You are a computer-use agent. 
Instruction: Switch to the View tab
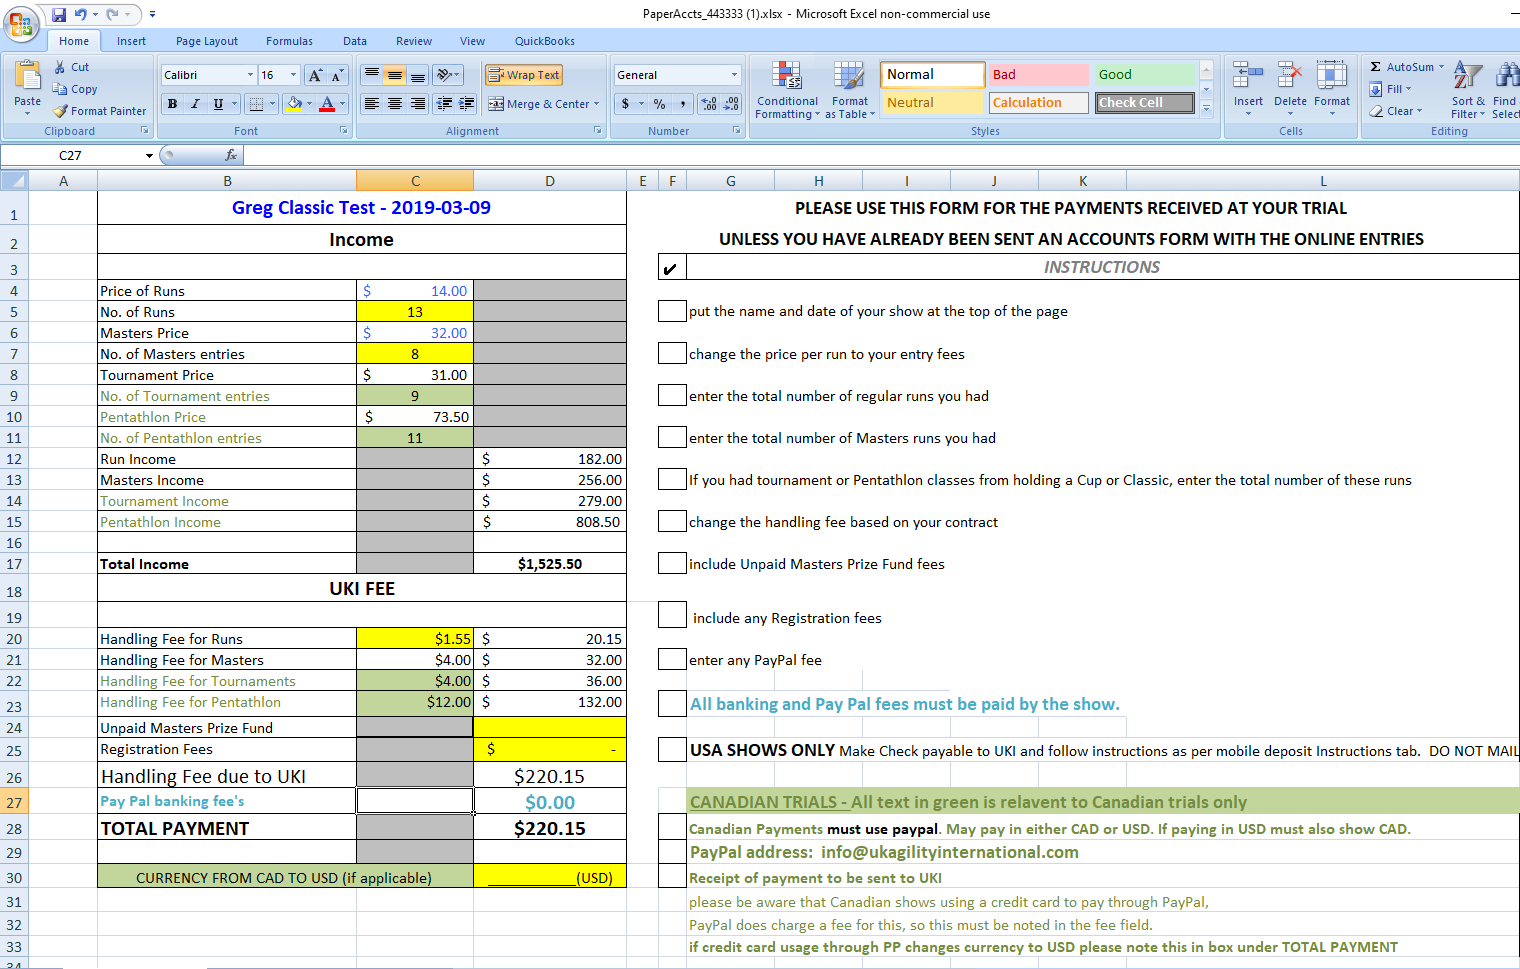(x=472, y=41)
